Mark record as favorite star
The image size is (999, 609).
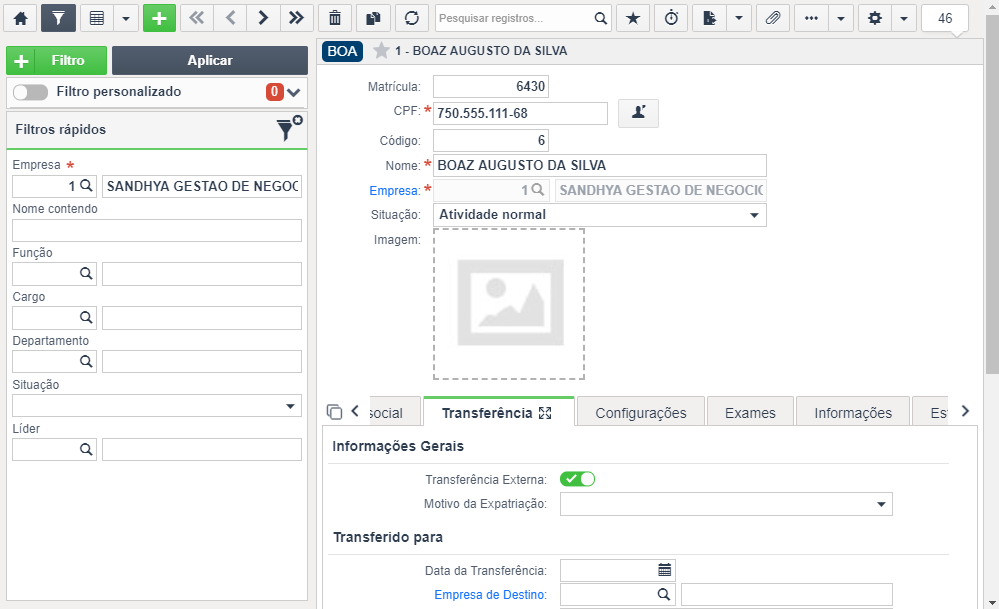pyautogui.click(x=381, y=50)
